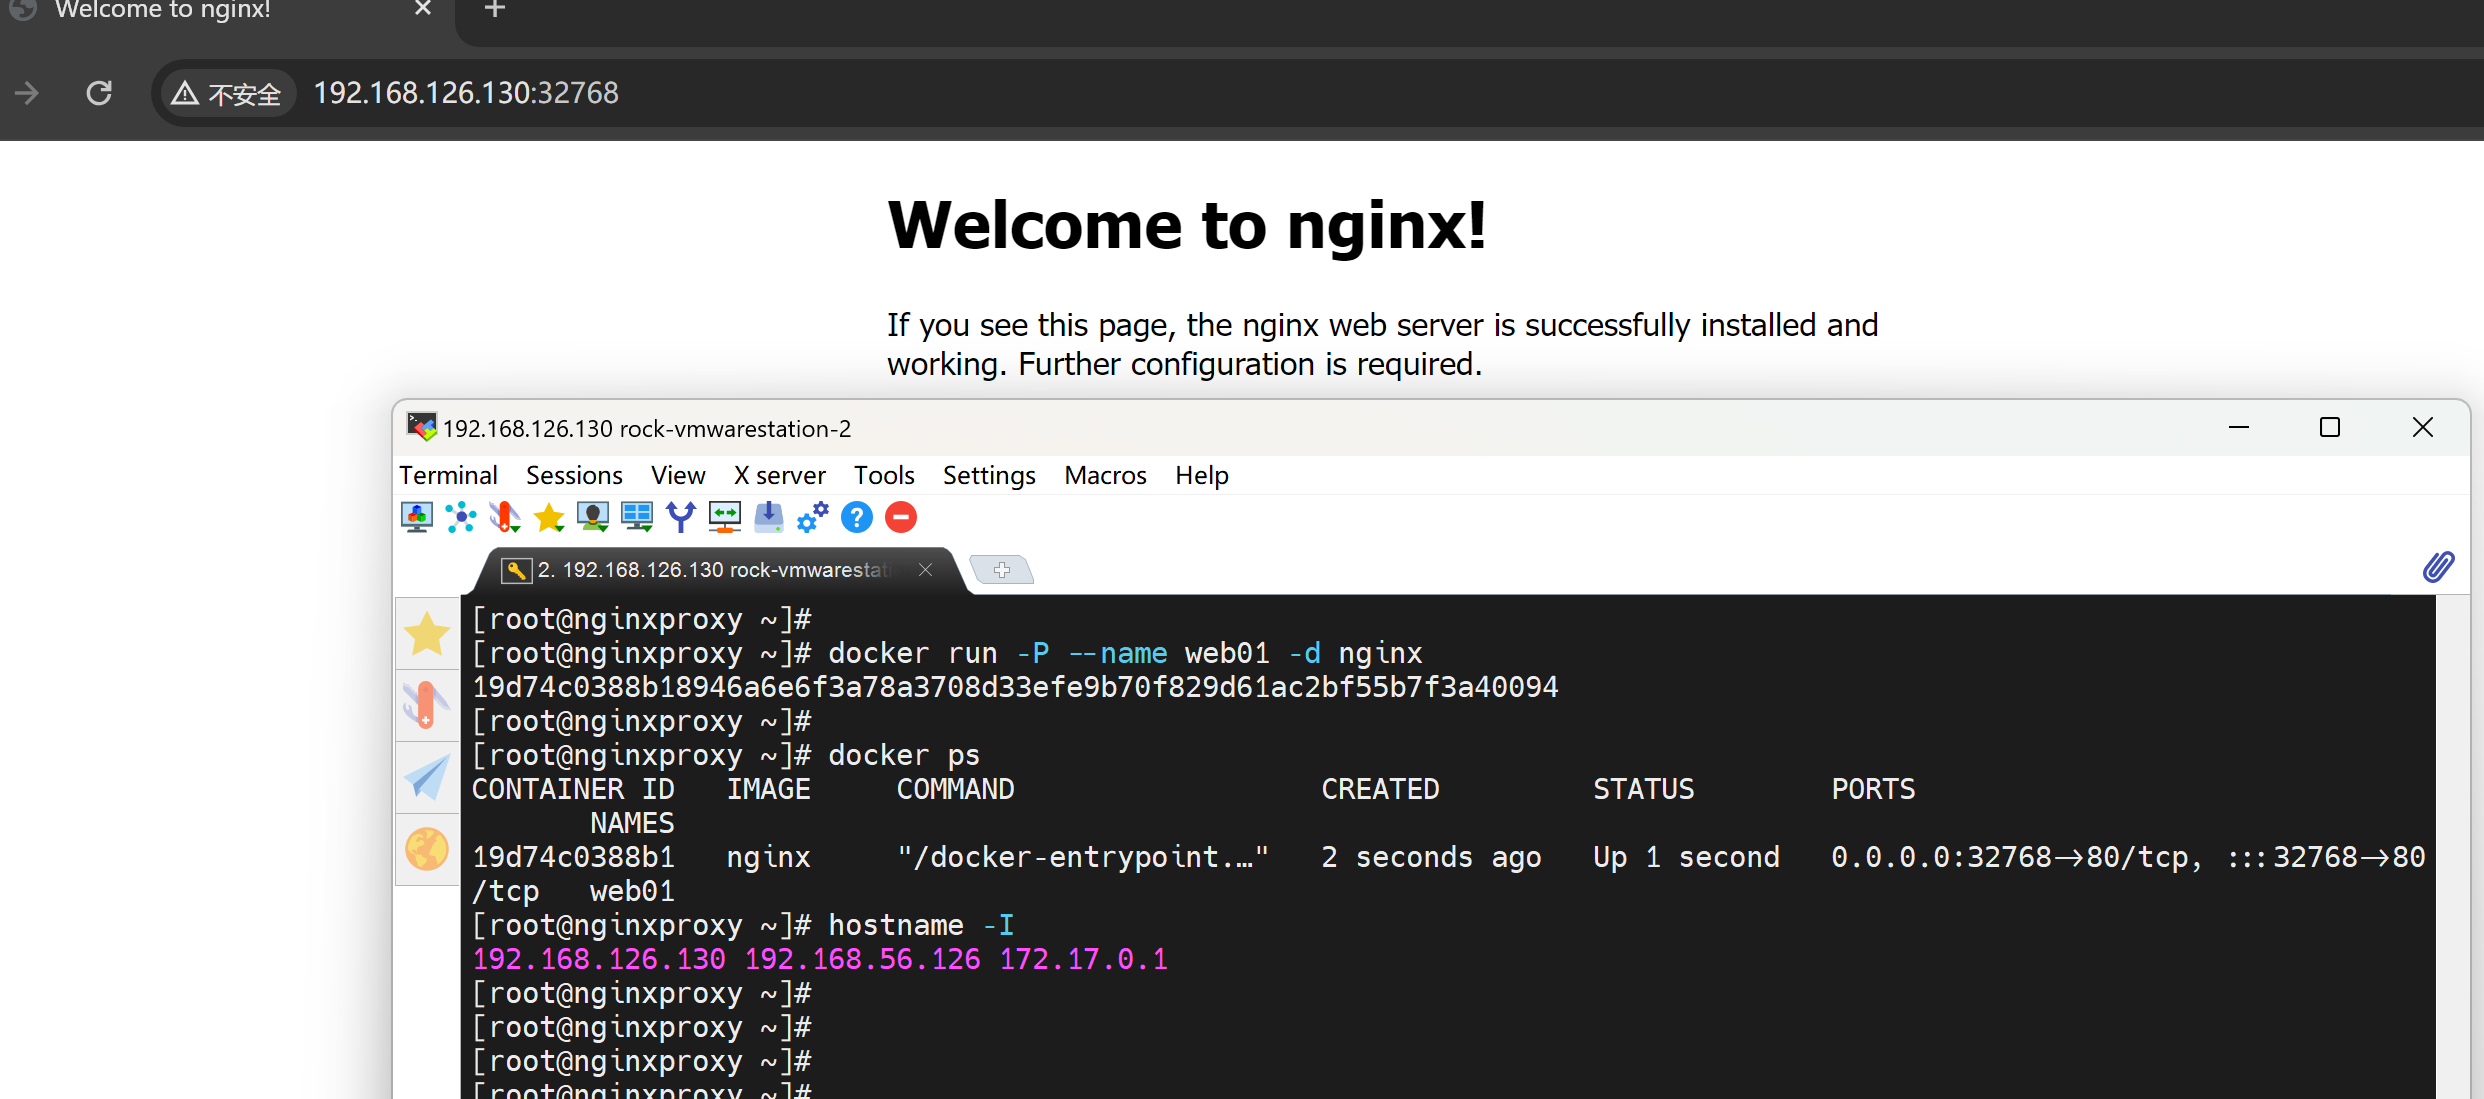Click the Session icon in the MobaXterm toolbar
2484x1099 pixels.
[x=417, y=517]
